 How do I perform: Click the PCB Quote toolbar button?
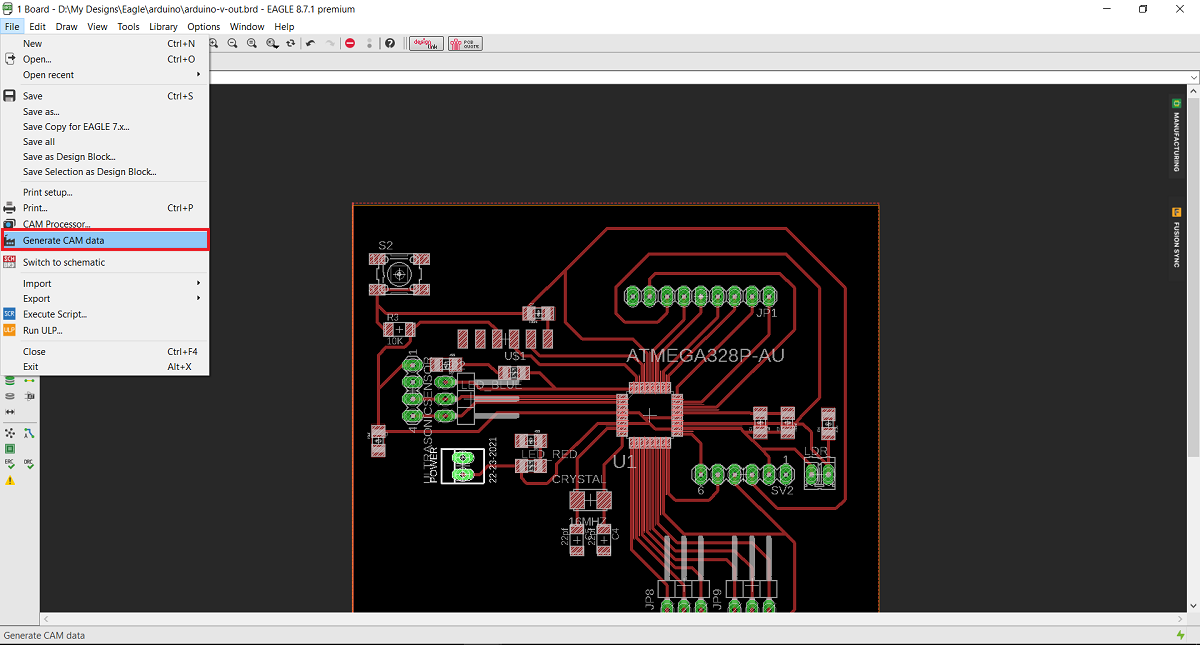point(465,44)
